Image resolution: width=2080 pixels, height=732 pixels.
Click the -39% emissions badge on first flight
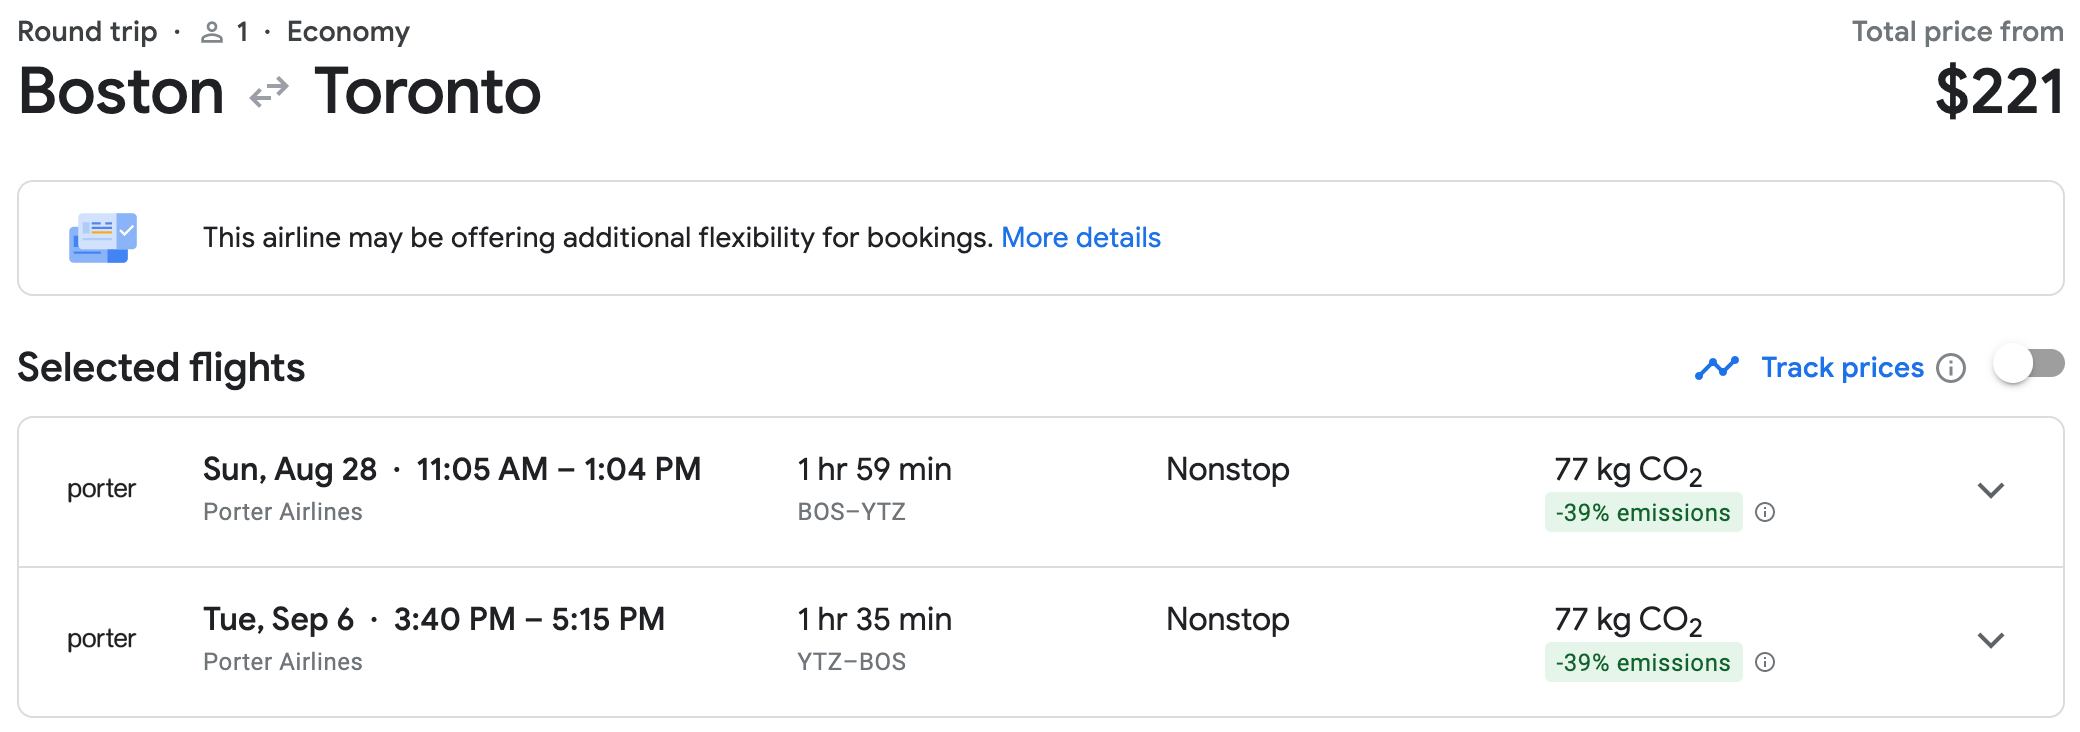[1642, 513]
